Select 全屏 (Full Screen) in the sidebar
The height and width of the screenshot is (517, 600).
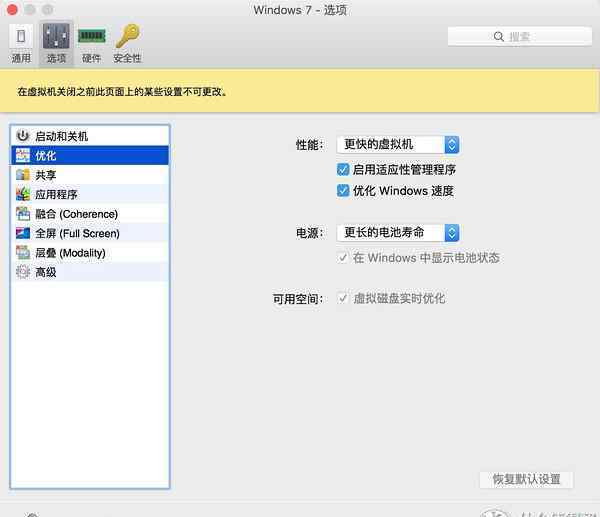pos(90,233)
